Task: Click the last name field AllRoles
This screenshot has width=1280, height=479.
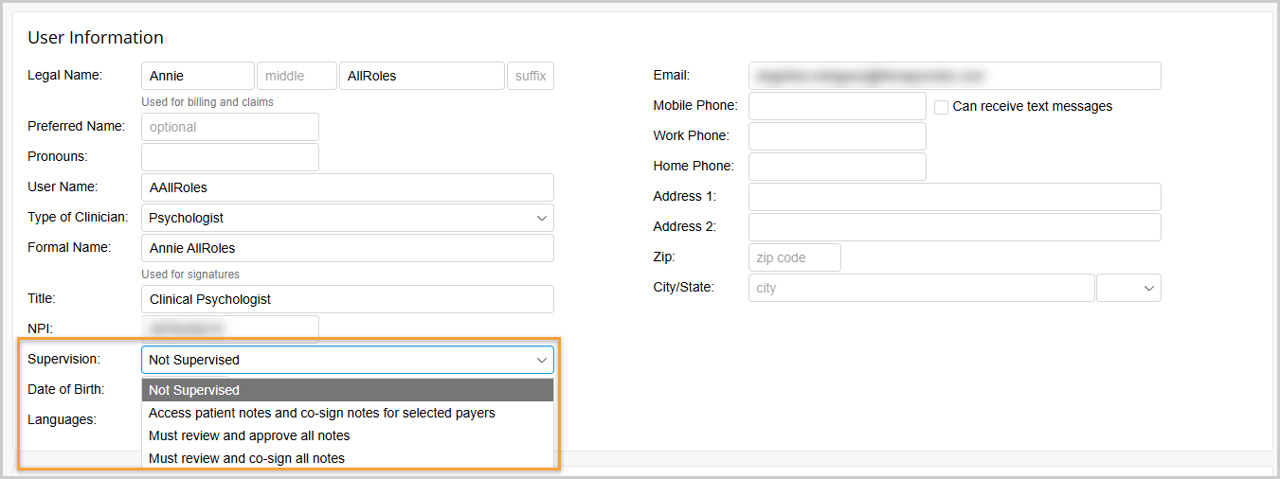Action: [x=421, y=76]
